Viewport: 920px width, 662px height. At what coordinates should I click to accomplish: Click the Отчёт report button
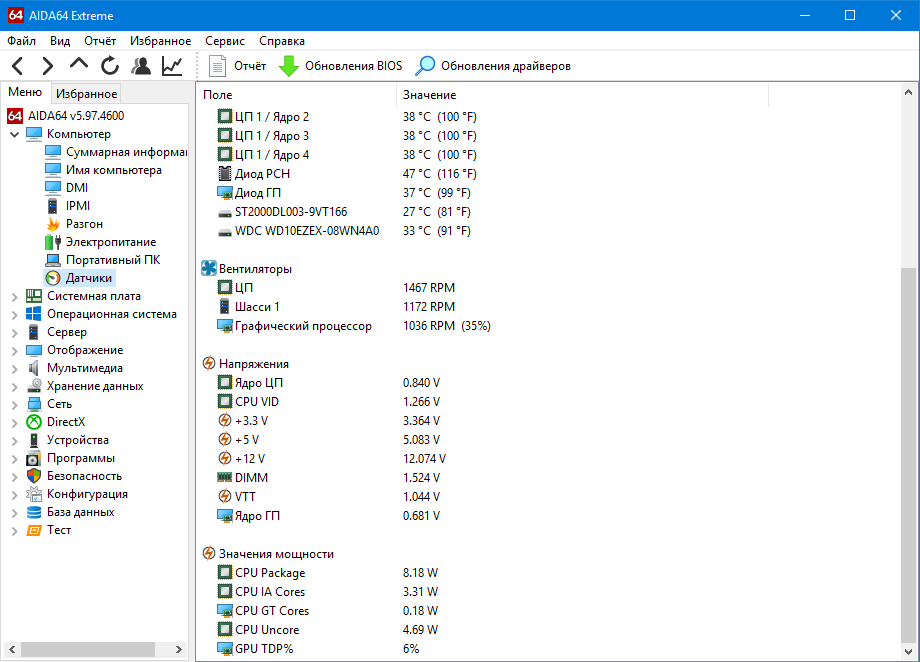[238, 66]
